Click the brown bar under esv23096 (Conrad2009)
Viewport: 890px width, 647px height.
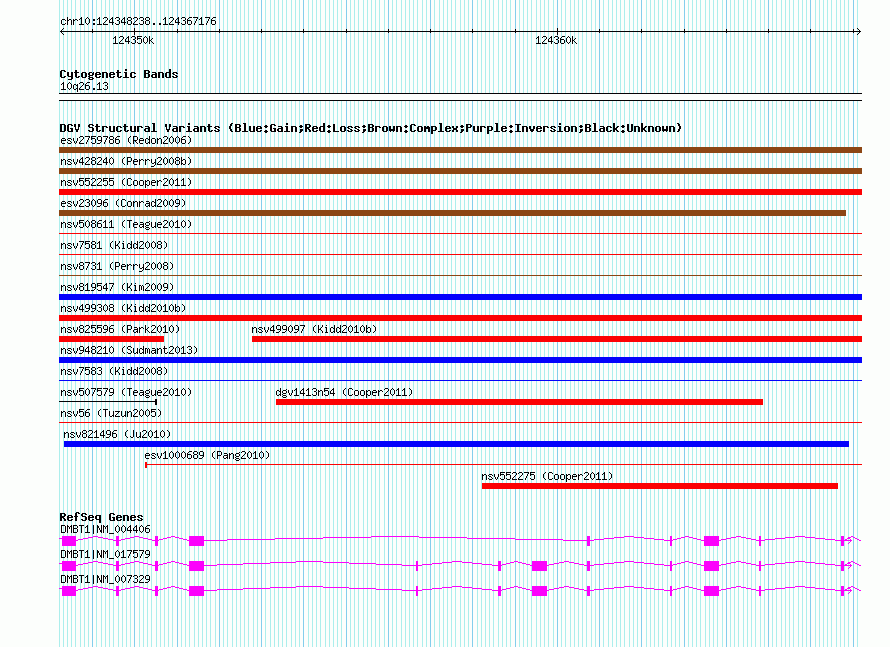point(452,213)
